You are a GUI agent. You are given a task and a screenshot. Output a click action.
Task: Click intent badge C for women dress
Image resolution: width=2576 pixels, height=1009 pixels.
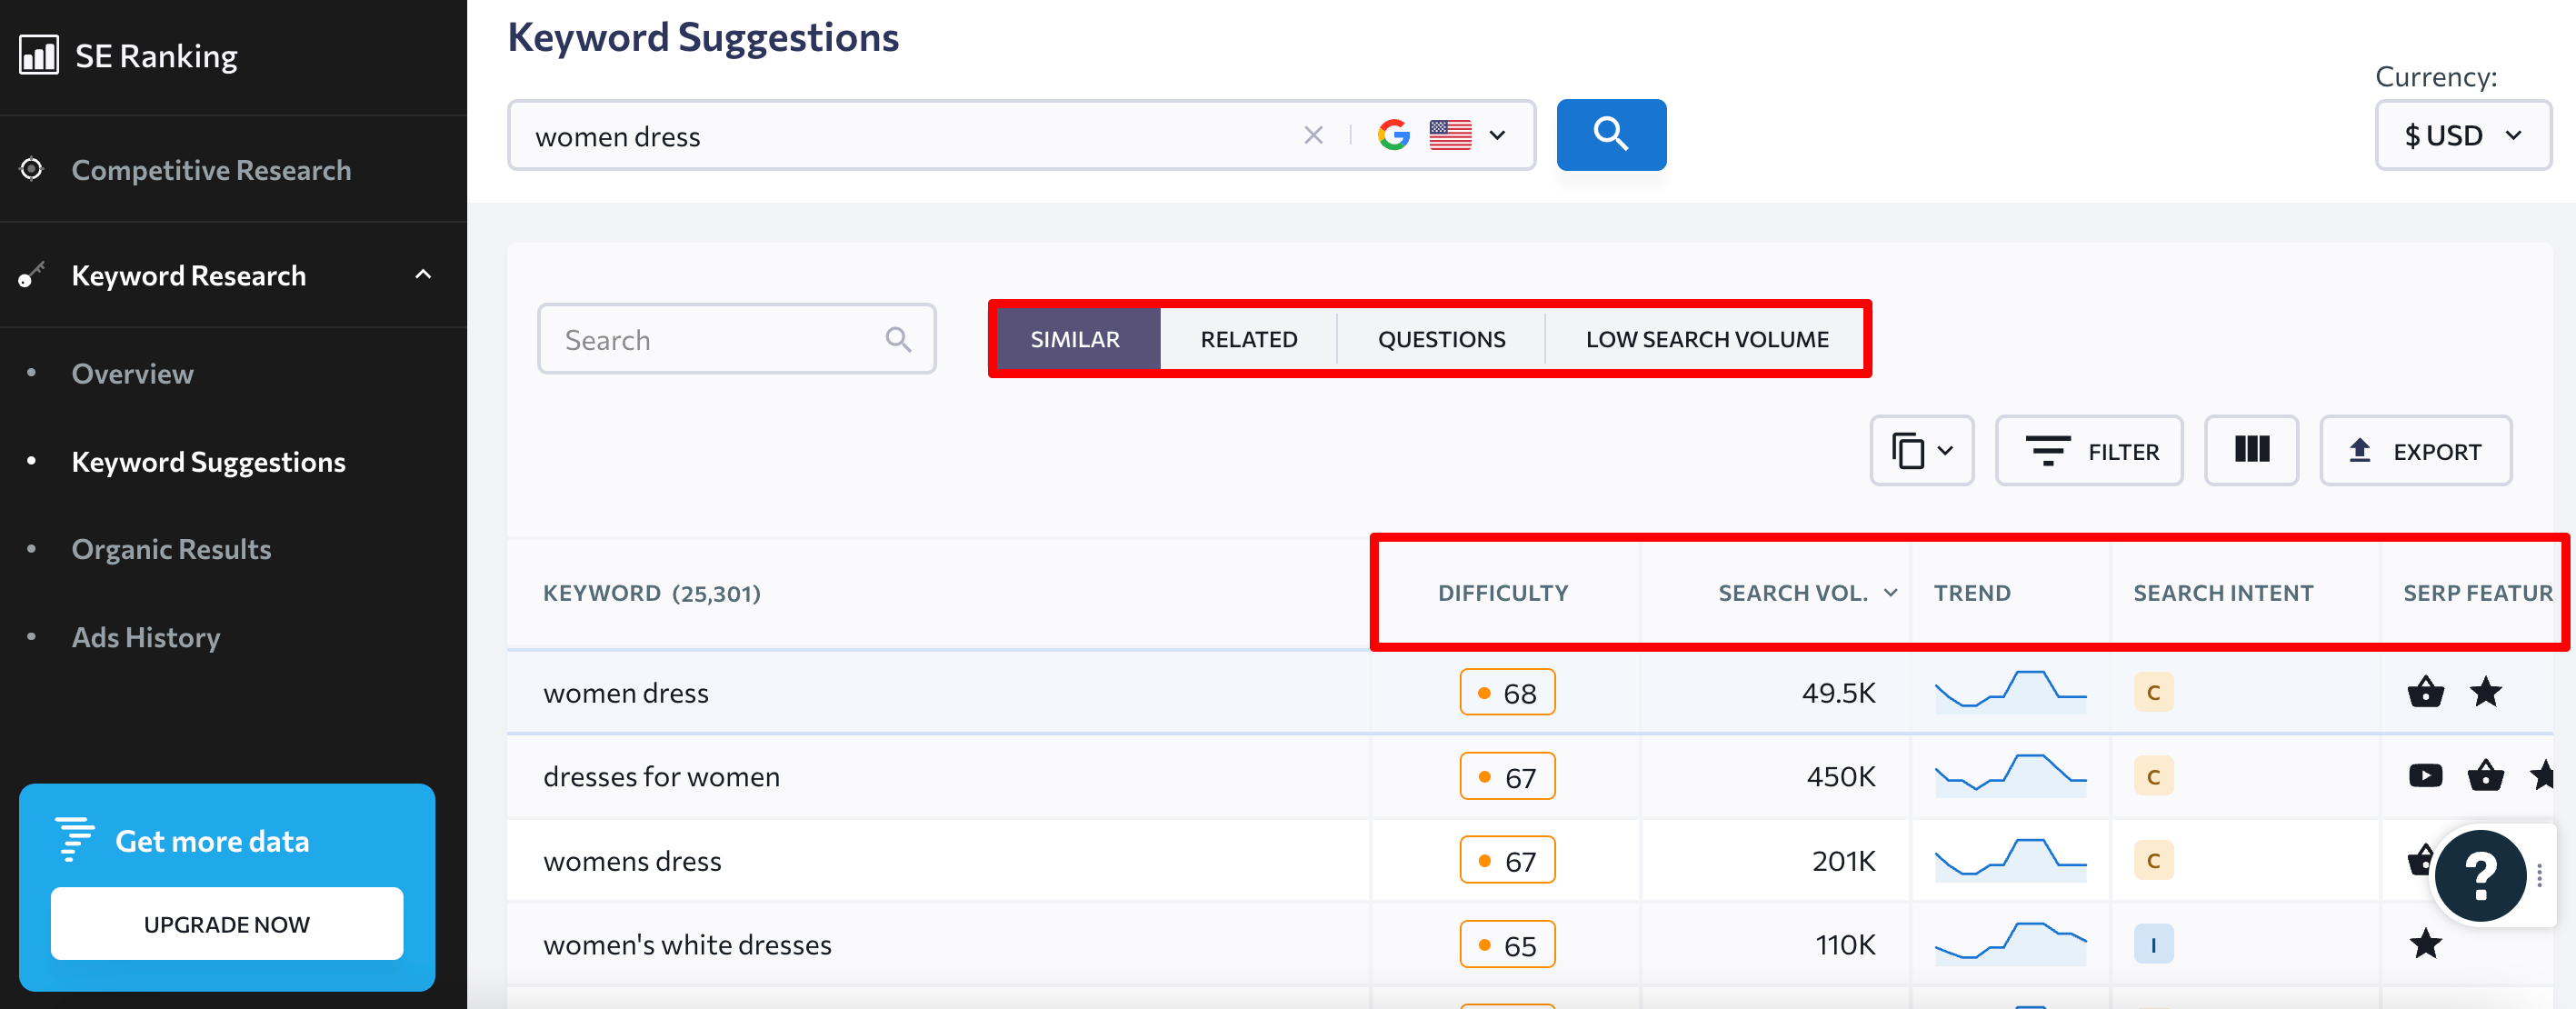click(x=2153, y=692)
